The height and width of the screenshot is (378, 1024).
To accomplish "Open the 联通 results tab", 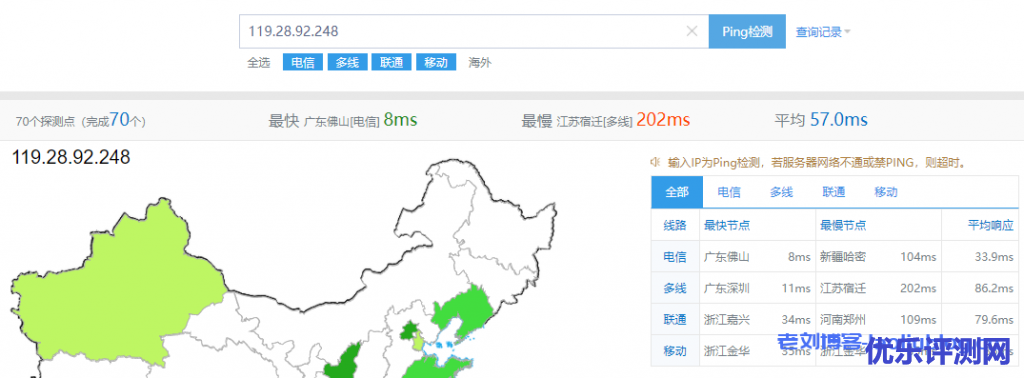I will coord(834,192).
